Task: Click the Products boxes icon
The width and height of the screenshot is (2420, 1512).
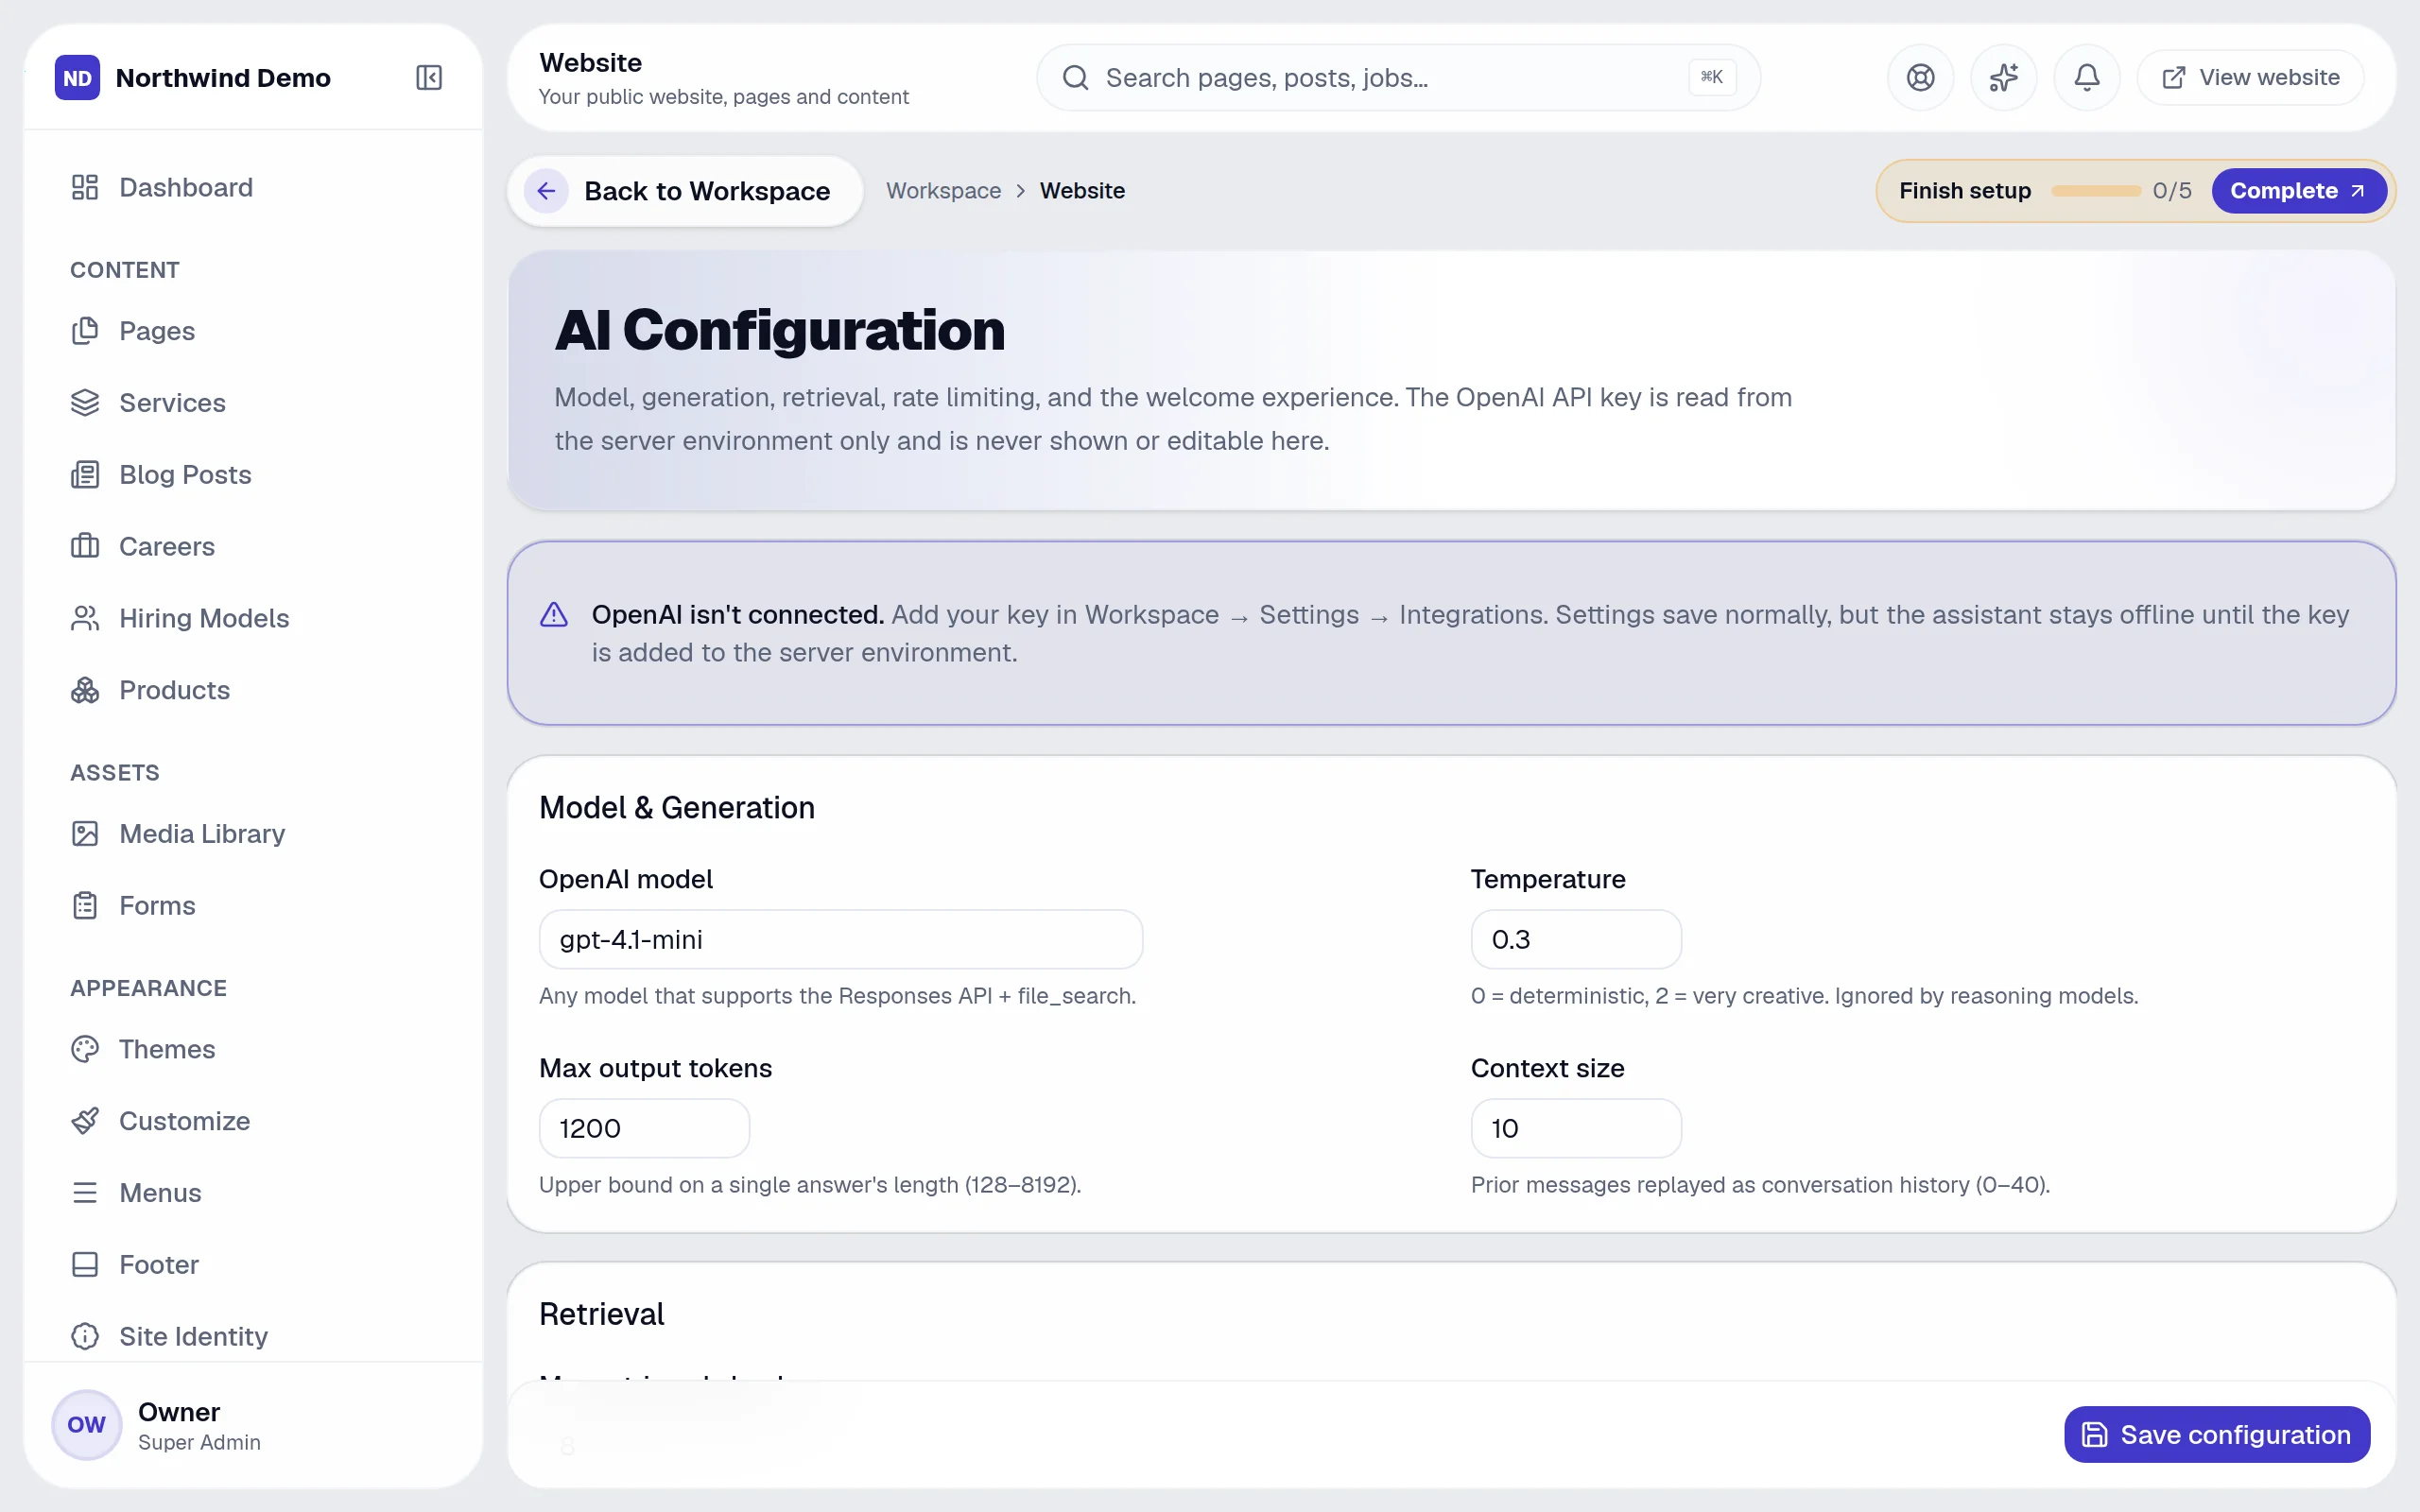Action: [85, 690]
